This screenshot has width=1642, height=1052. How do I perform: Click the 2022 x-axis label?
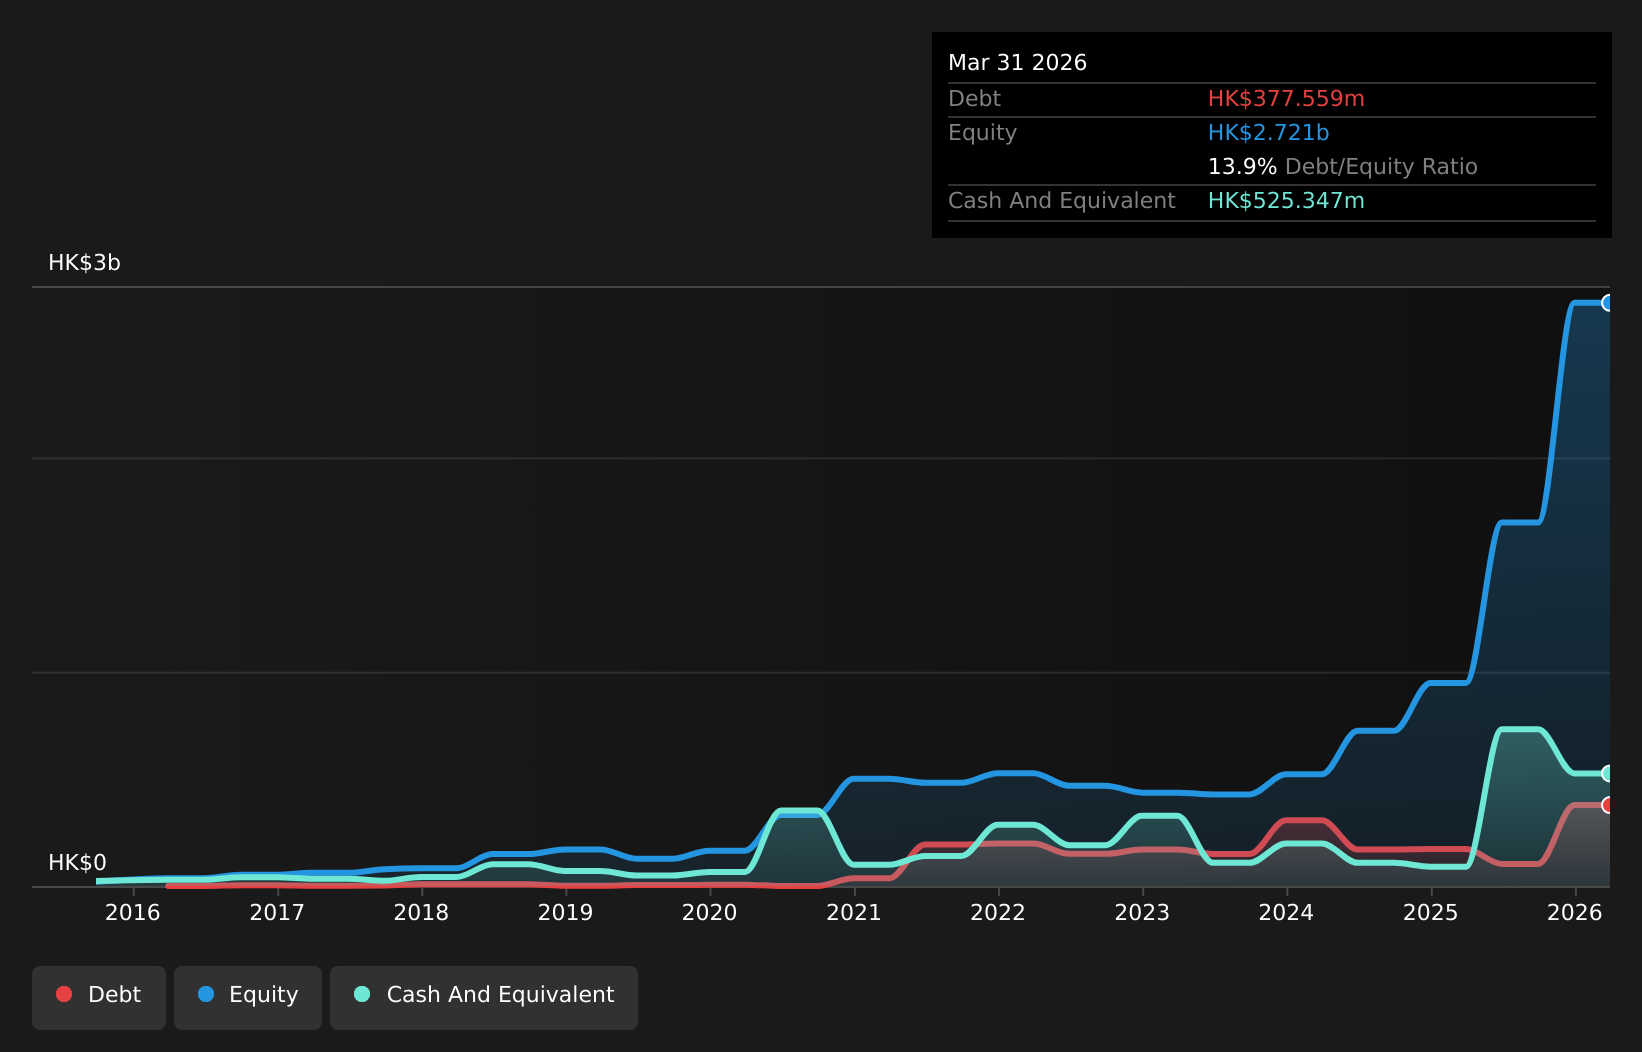[x=998, y=912]
